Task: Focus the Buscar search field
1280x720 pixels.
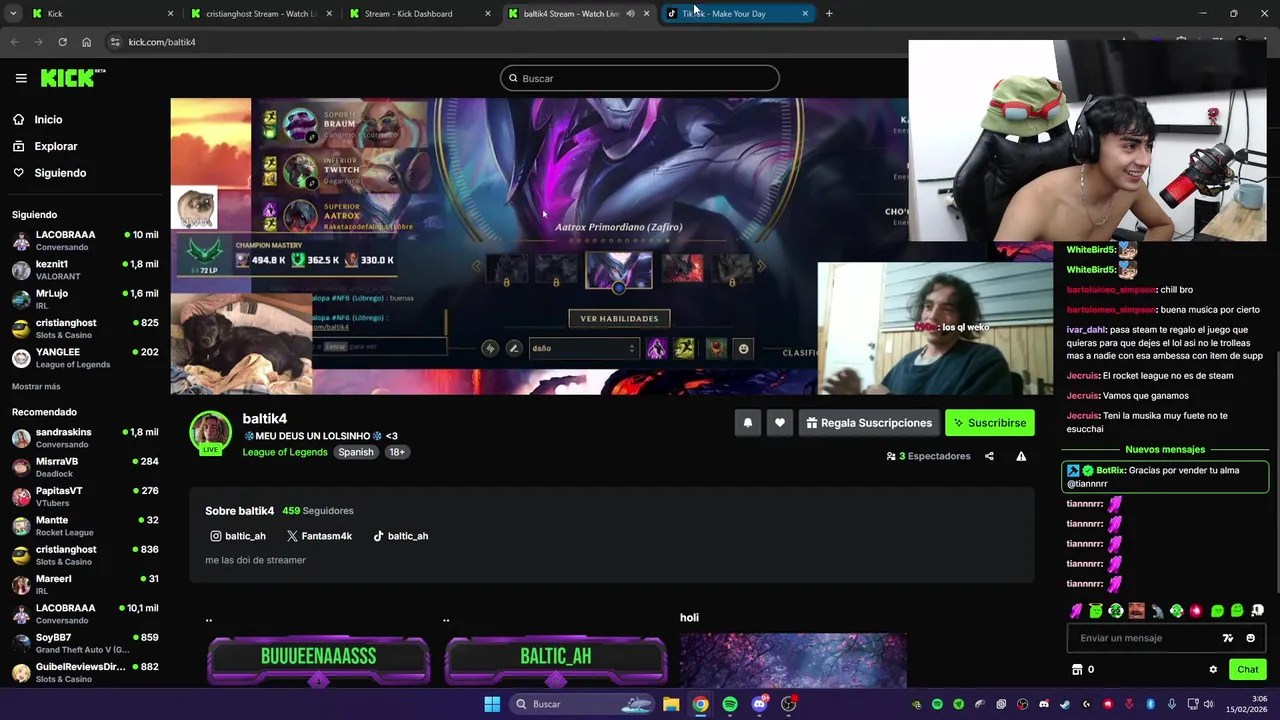Action: [x=640, y=78]
